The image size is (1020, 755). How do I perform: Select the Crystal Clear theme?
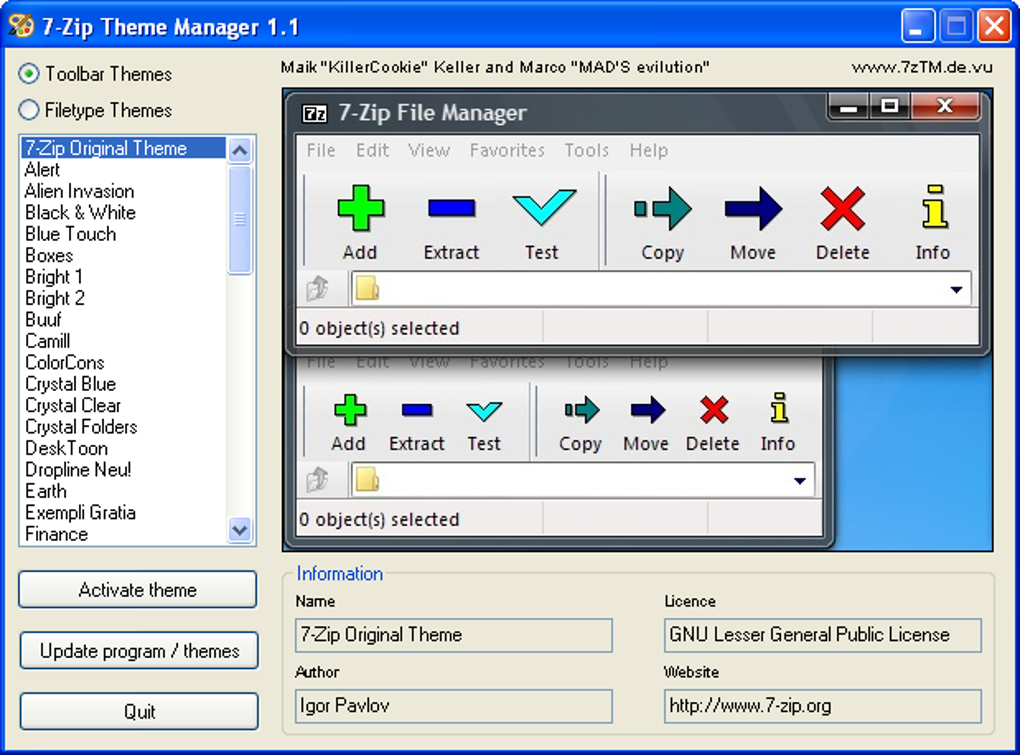pos(124,406)
